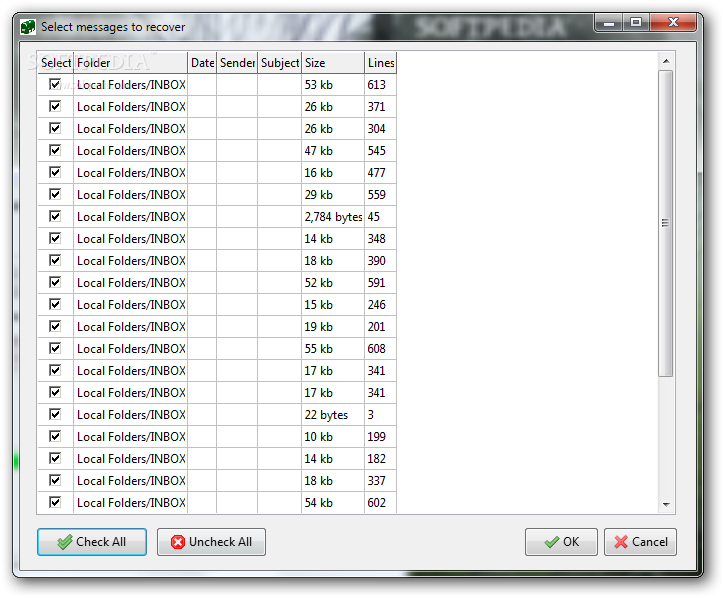
Task: Click the Uncheck All button
Action: coord(211,542)
